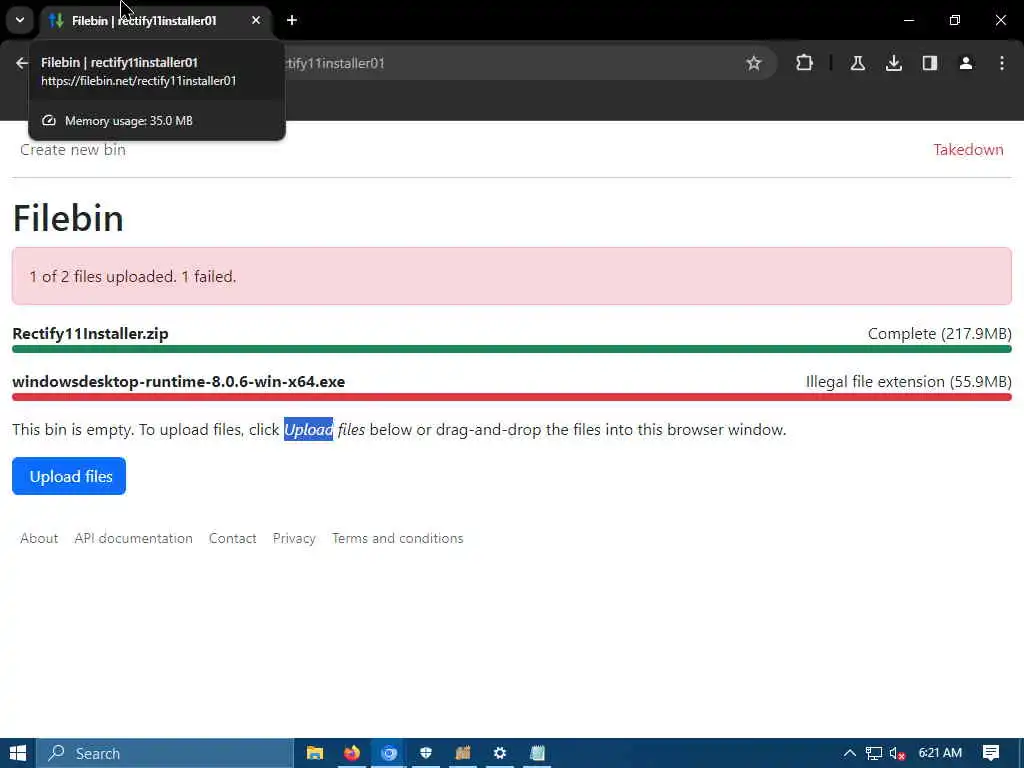The height and width of the screenshot is (768, 1024).
Task: Launch Firefox from the taskbar
Action: click(x=351, y=753)
